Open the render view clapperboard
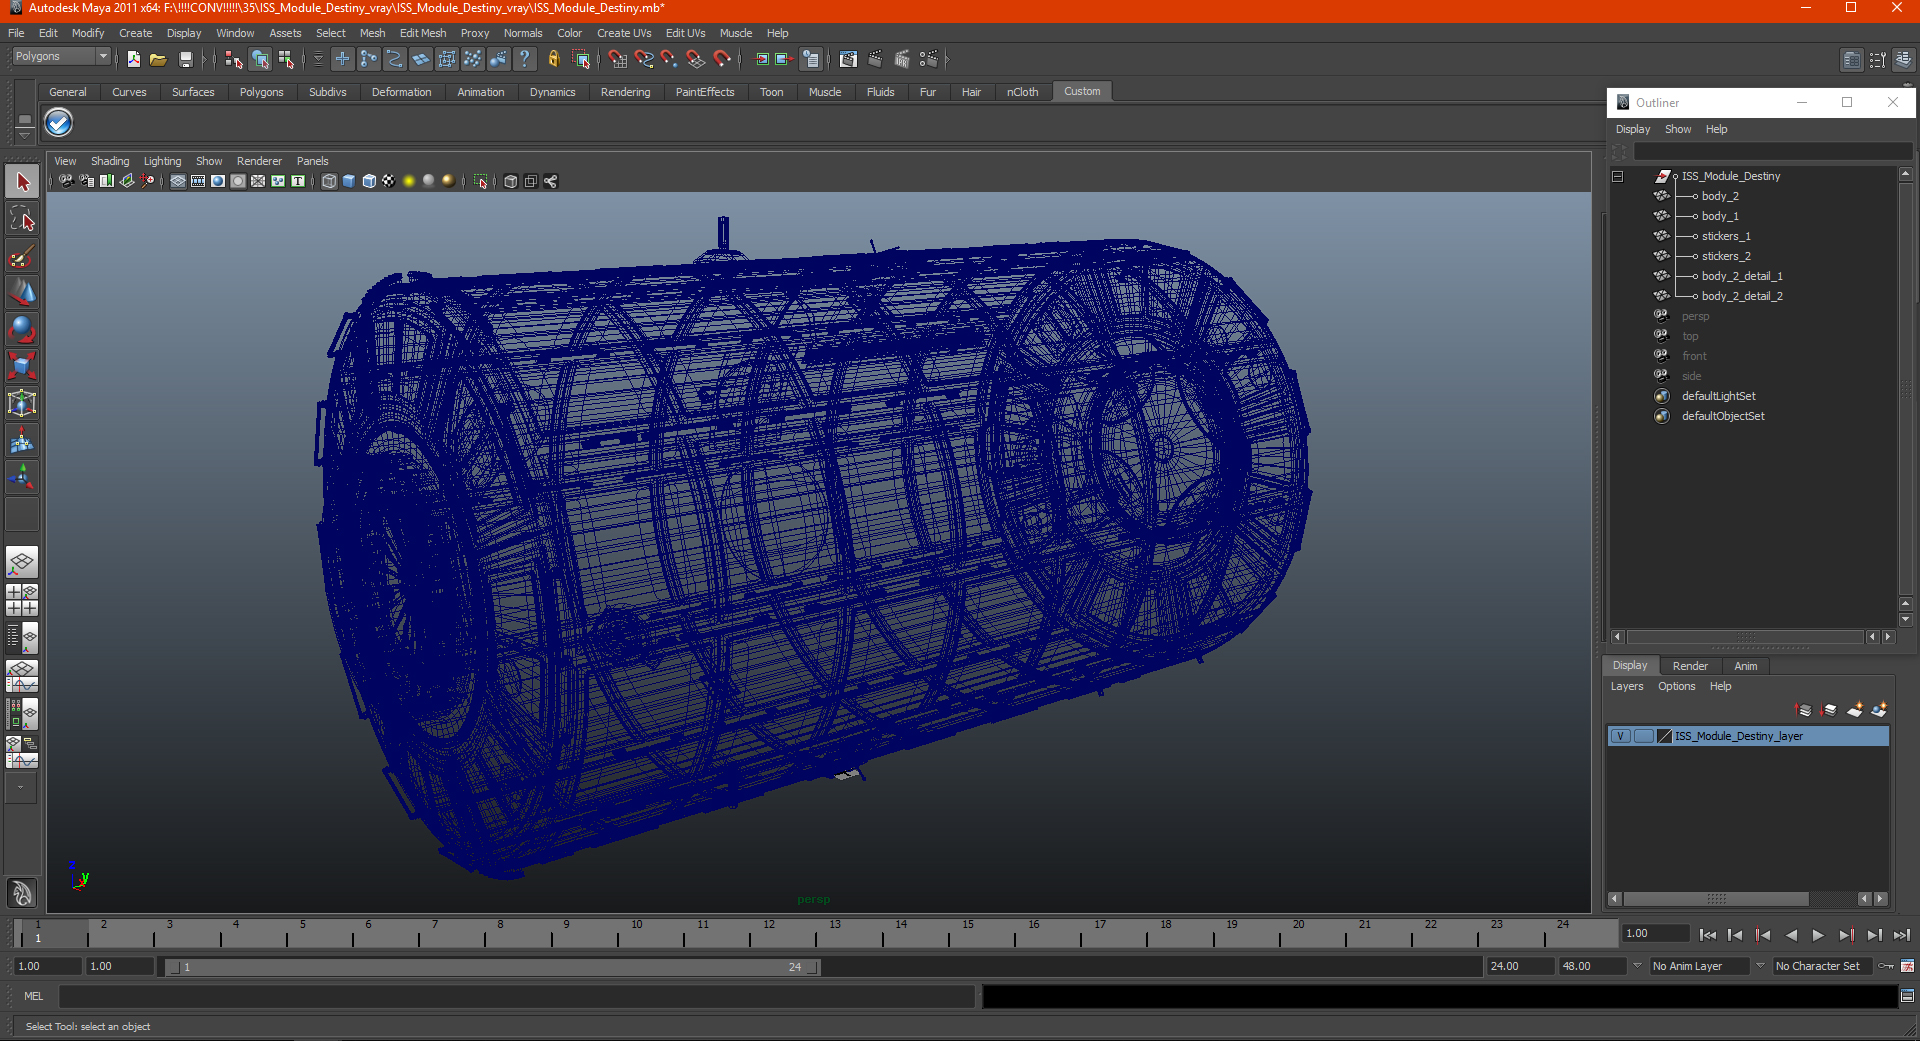The image size is (1920, 1041). click(848, 60)
